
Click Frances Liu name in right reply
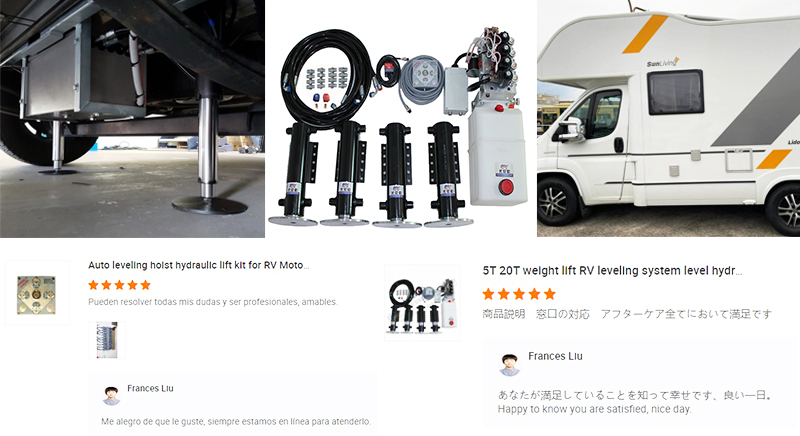click(555, 356)
